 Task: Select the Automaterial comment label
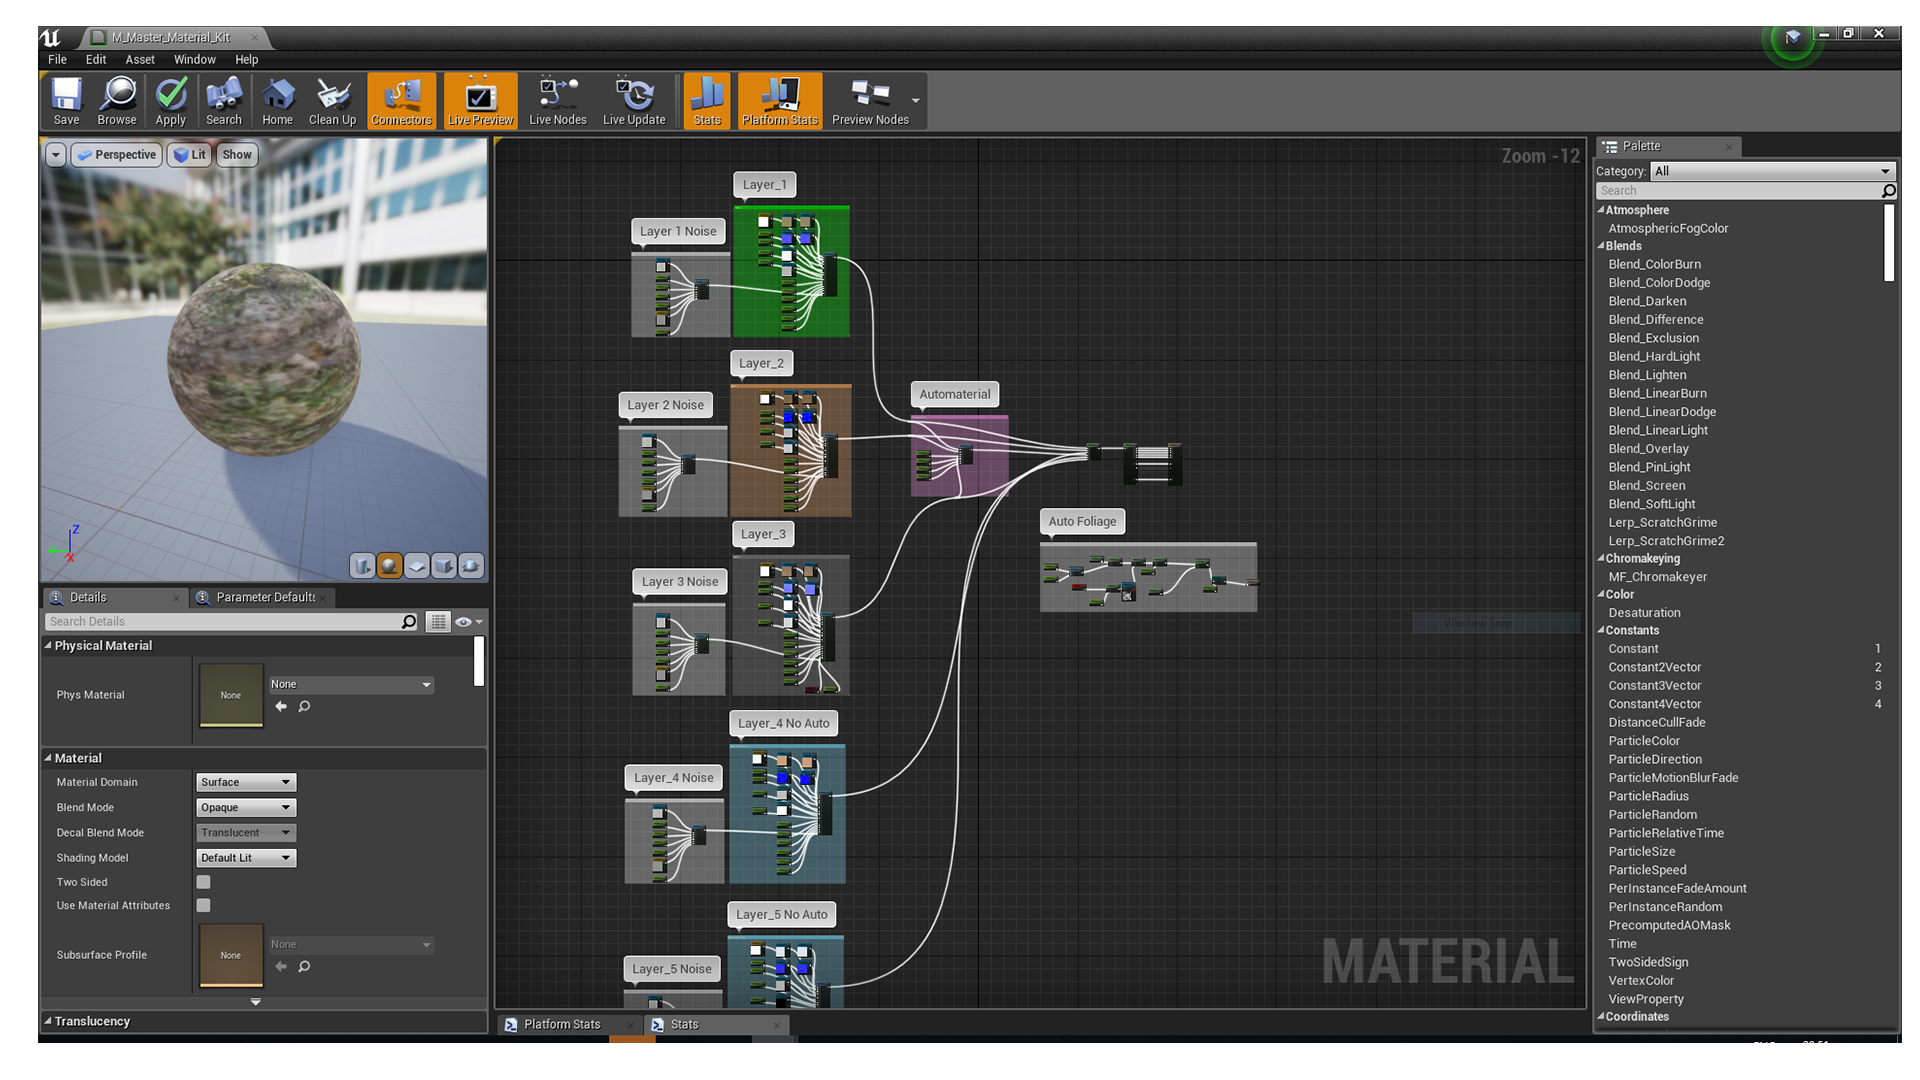click(x=955, y=394)
